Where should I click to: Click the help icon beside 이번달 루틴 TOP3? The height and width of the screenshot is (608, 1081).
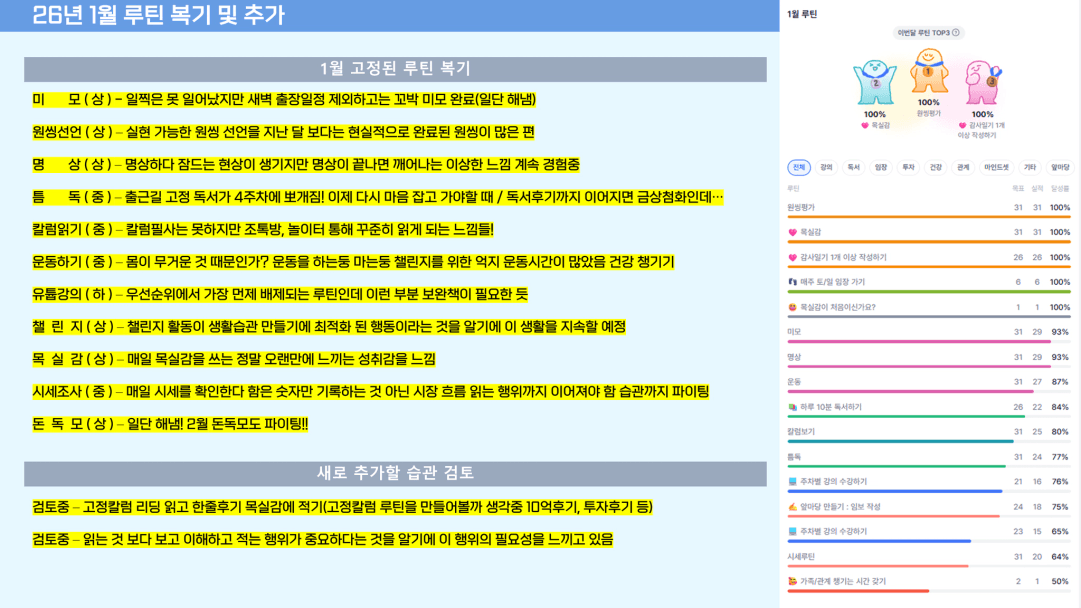click(956, 33)
